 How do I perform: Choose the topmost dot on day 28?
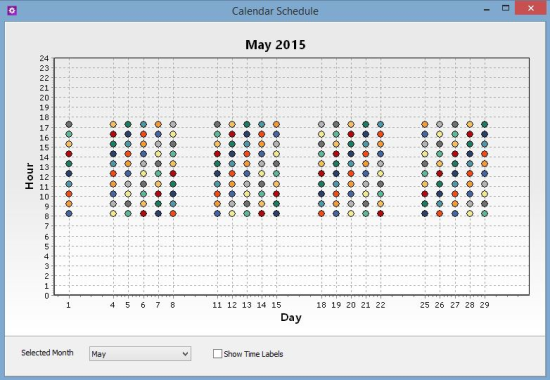tap(470, 124)
